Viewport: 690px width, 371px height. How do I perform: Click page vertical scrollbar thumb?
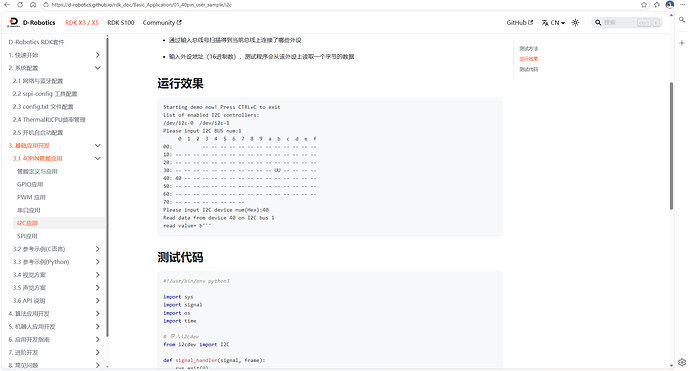[x=671, y=146]
